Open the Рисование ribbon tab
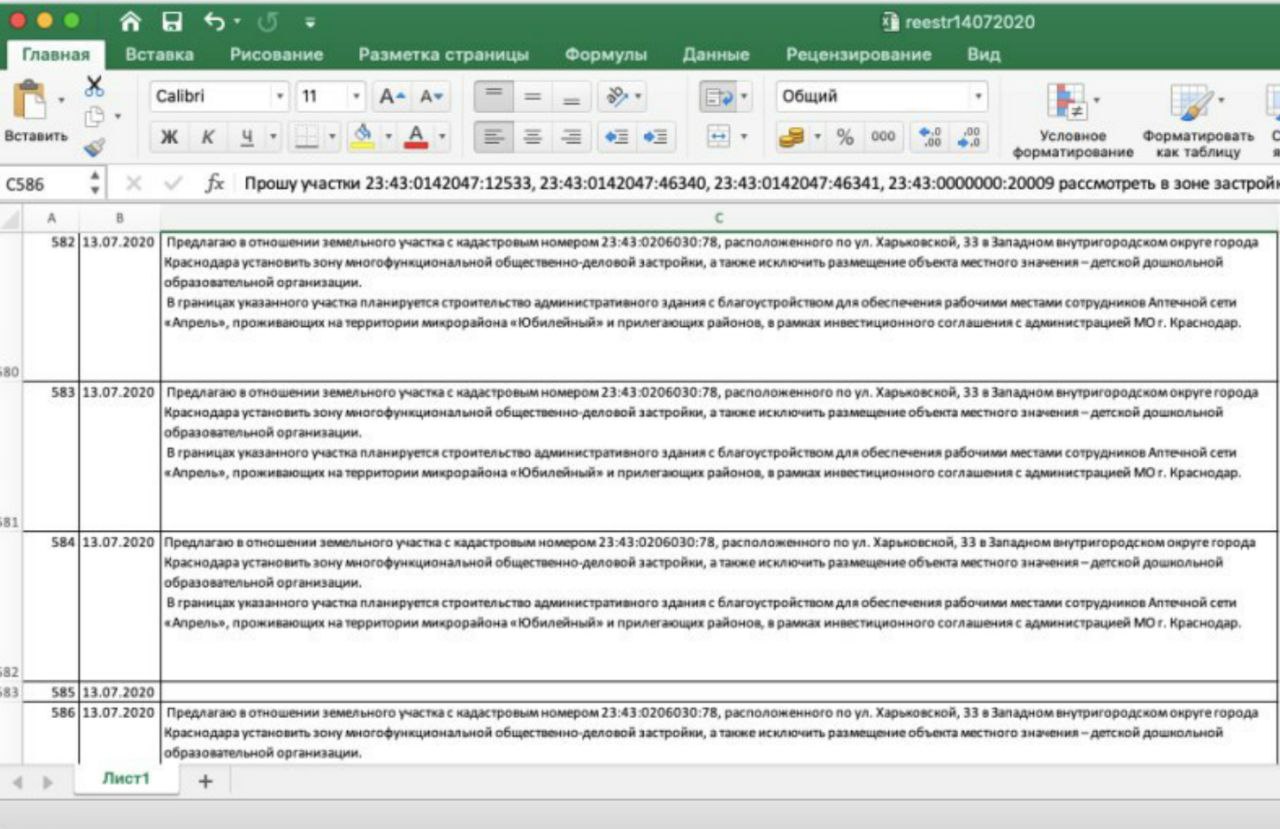Image resolution: width=1280 pixels, height=829 pixels. tap(276, 55)
